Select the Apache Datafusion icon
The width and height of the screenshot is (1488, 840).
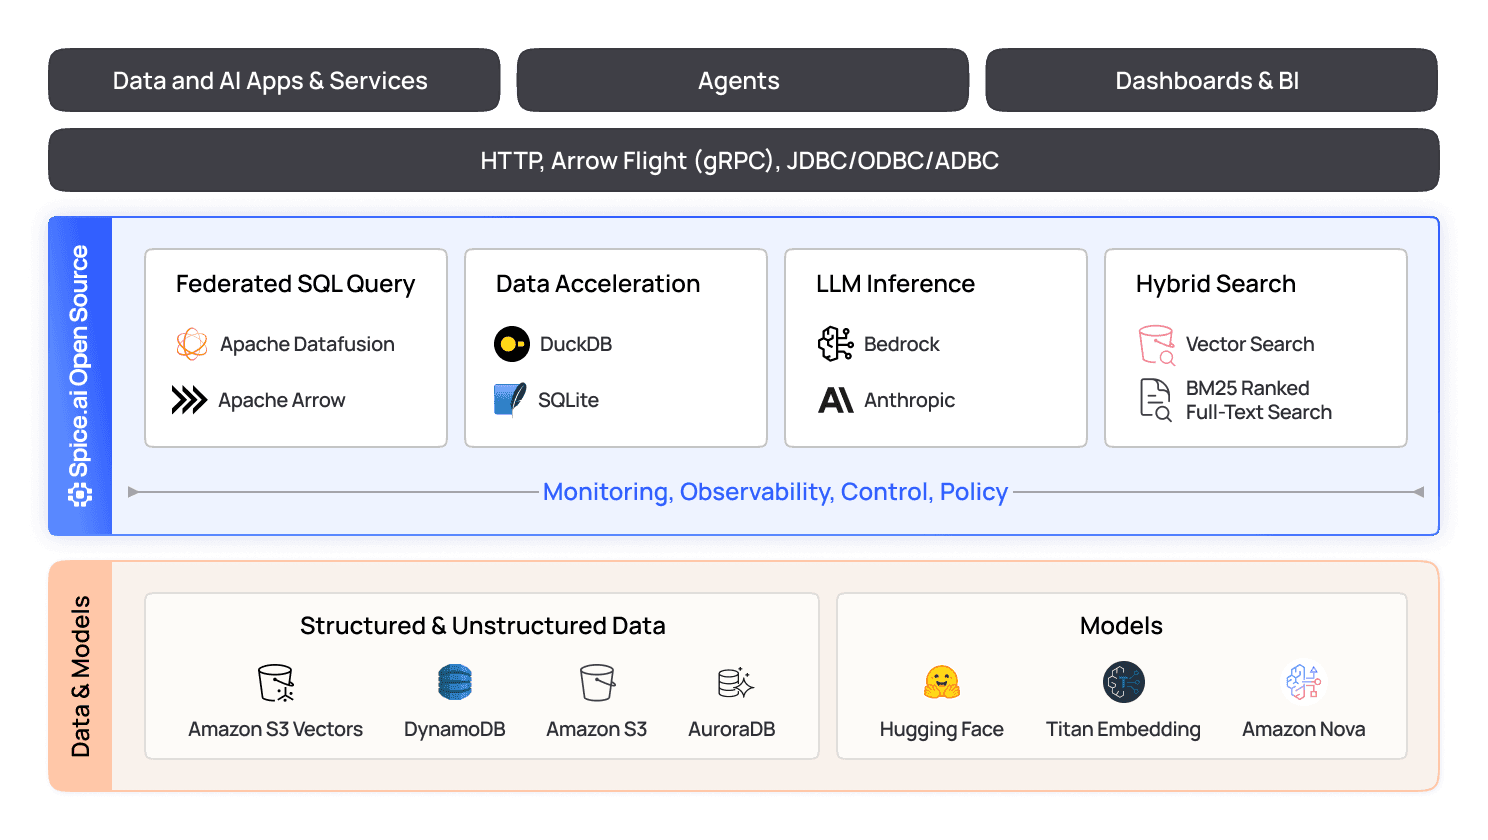[190, 344]
